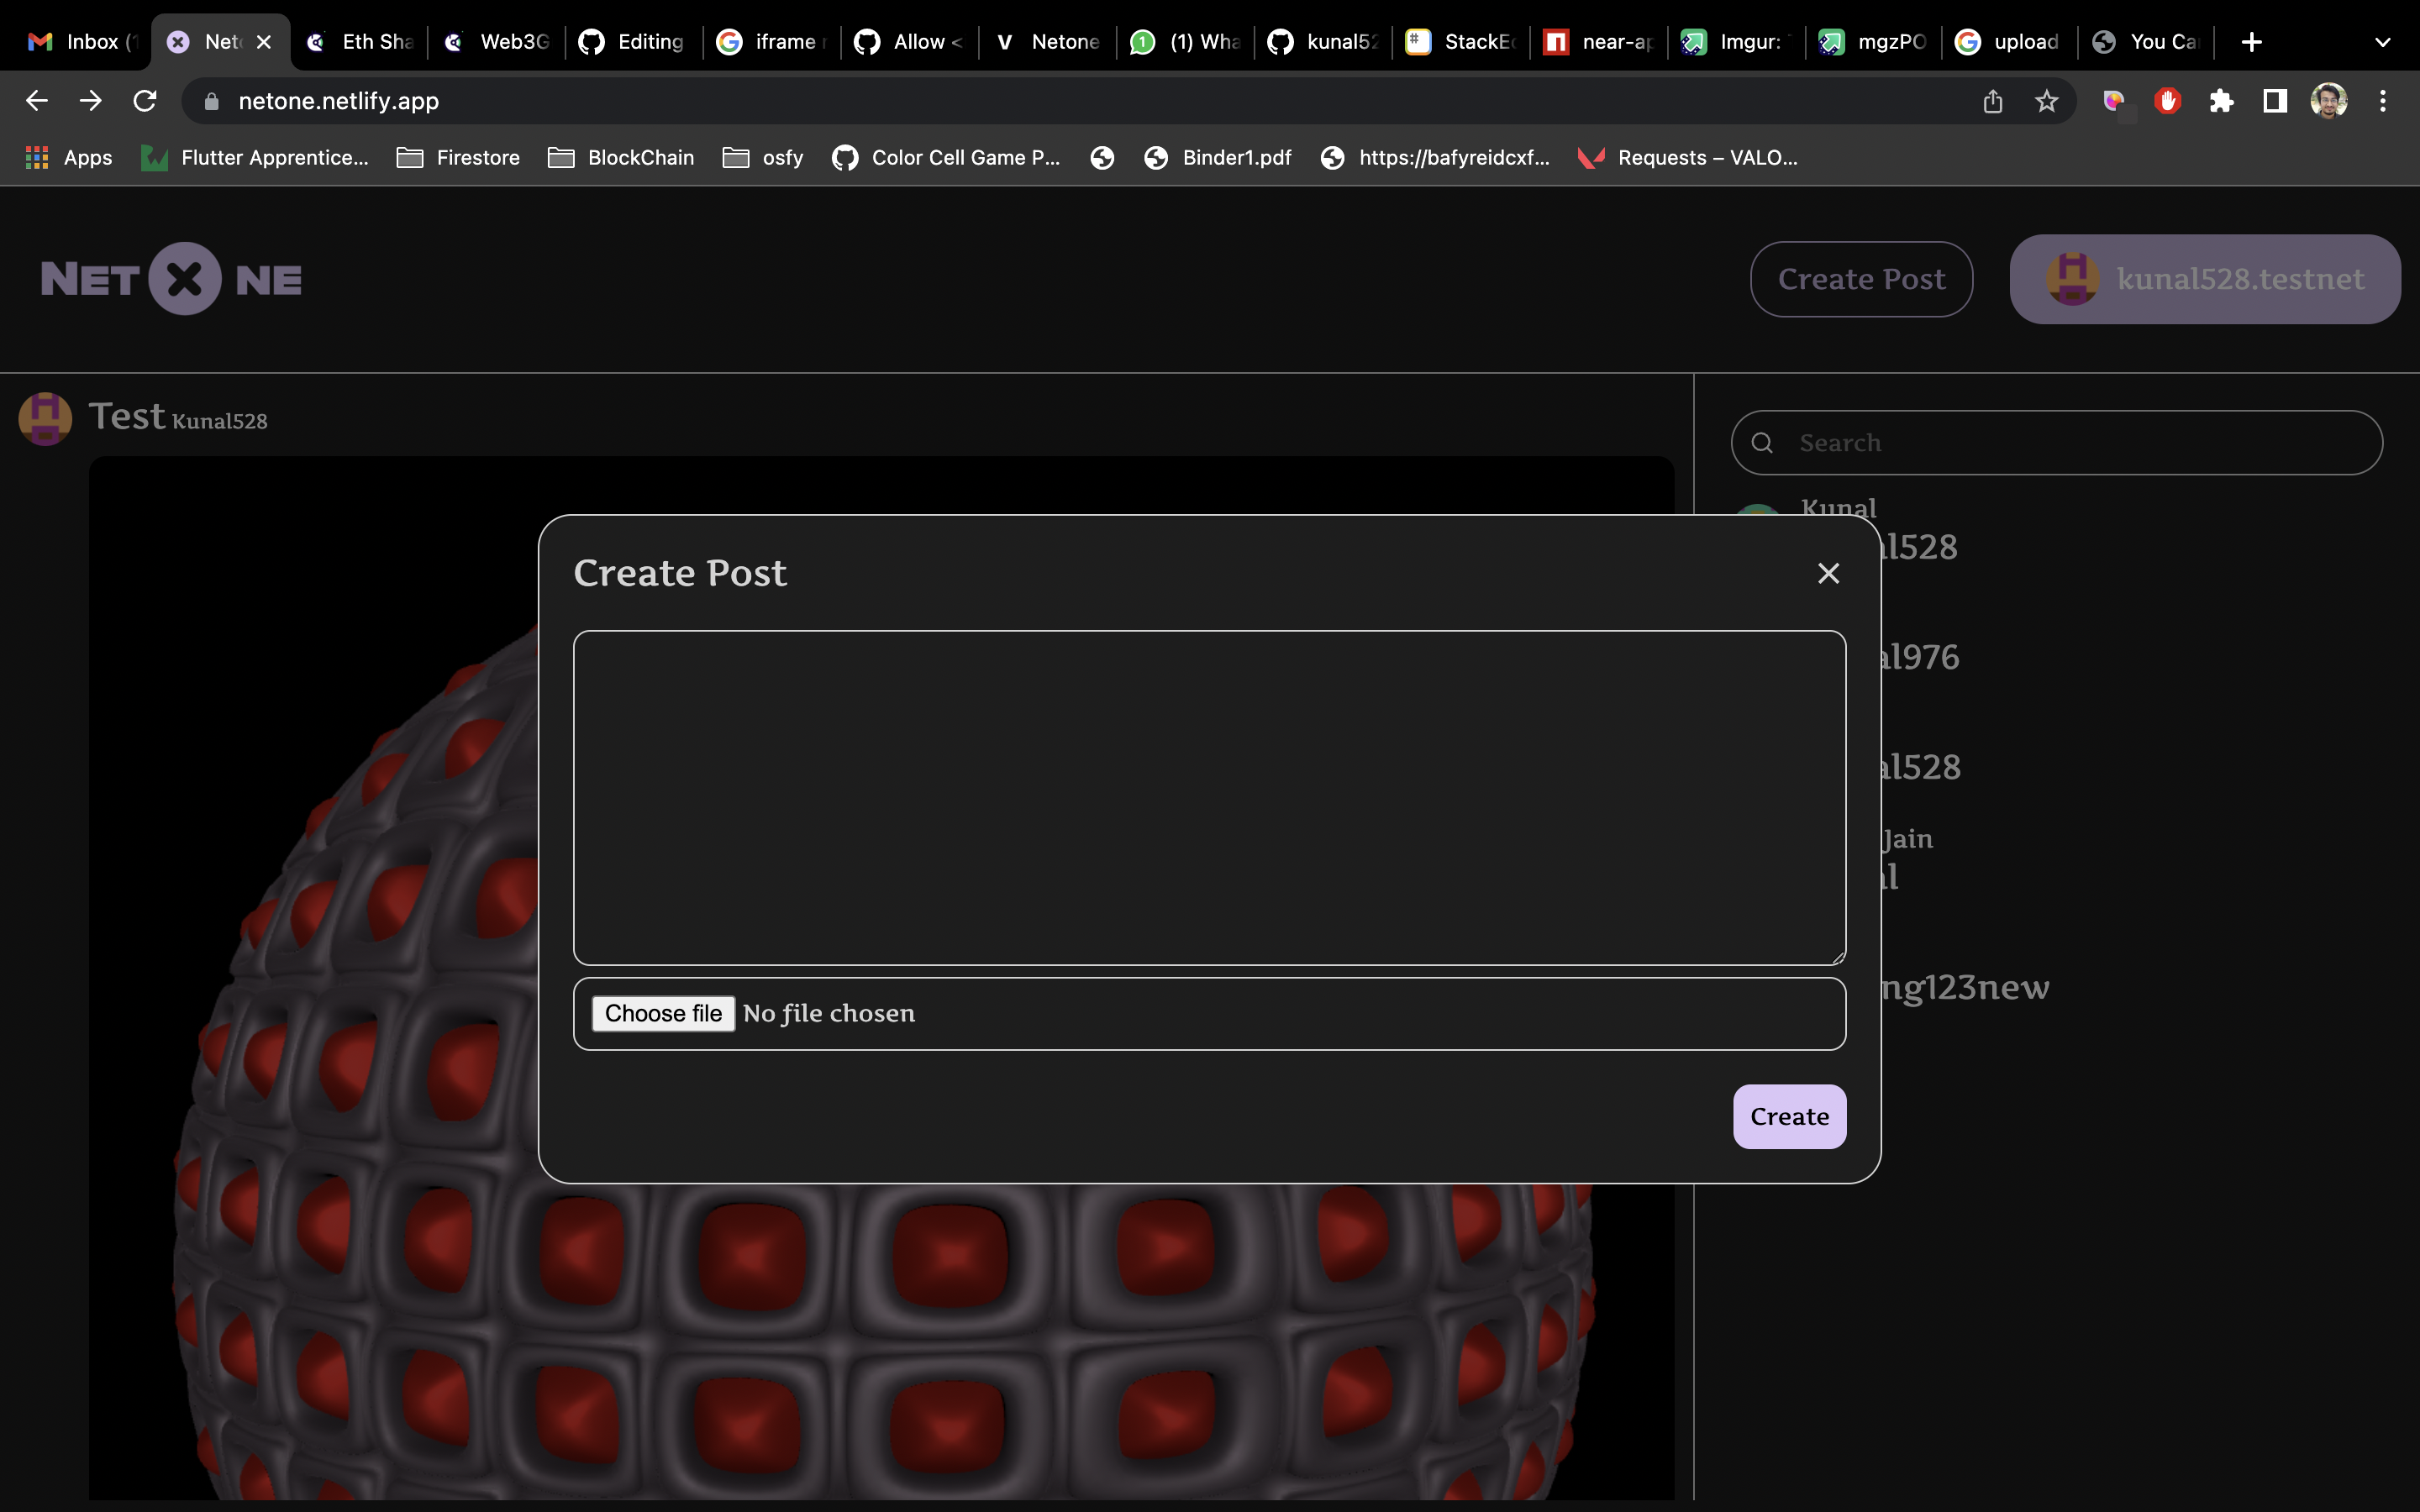
Task: Open a new browser tab
Action: (2251, 42)
